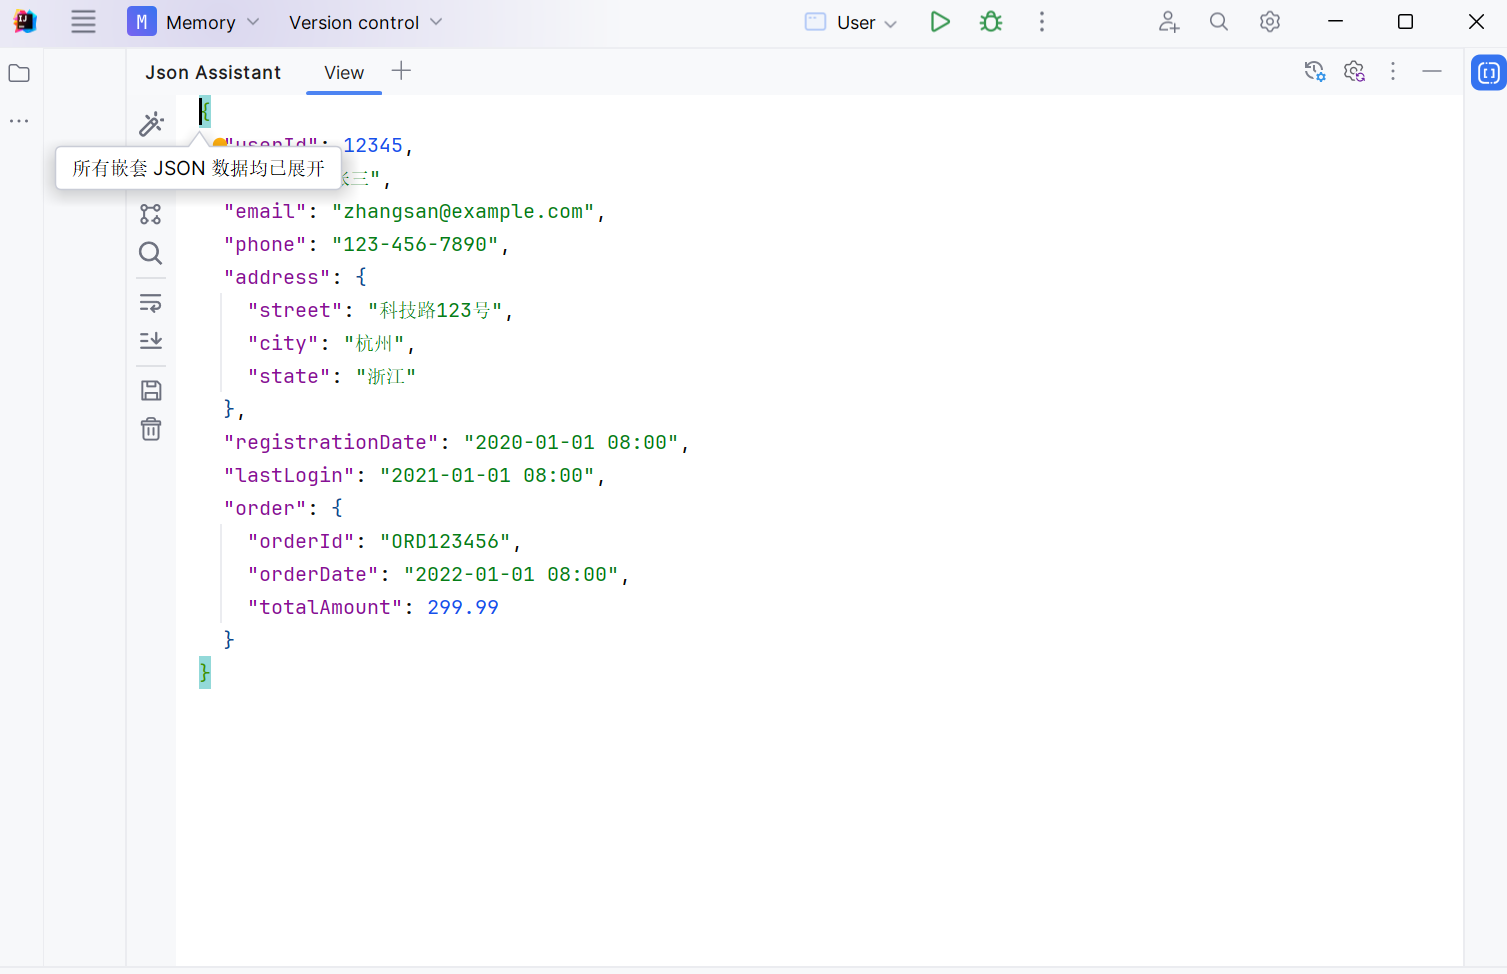Open the IDE search everywhere magnifier
Screen dimensions: 1507x974
[1218, 21]
